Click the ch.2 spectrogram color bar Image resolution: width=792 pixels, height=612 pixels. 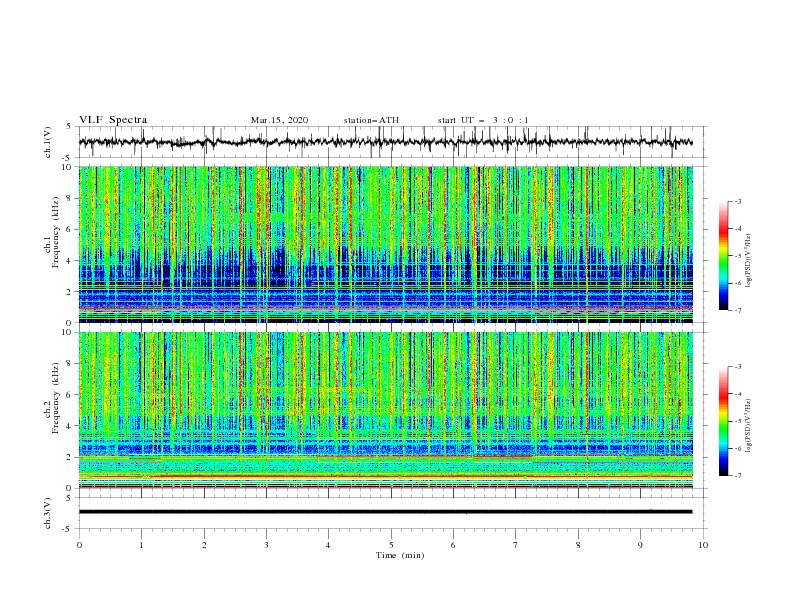click(x=724, y=421)
